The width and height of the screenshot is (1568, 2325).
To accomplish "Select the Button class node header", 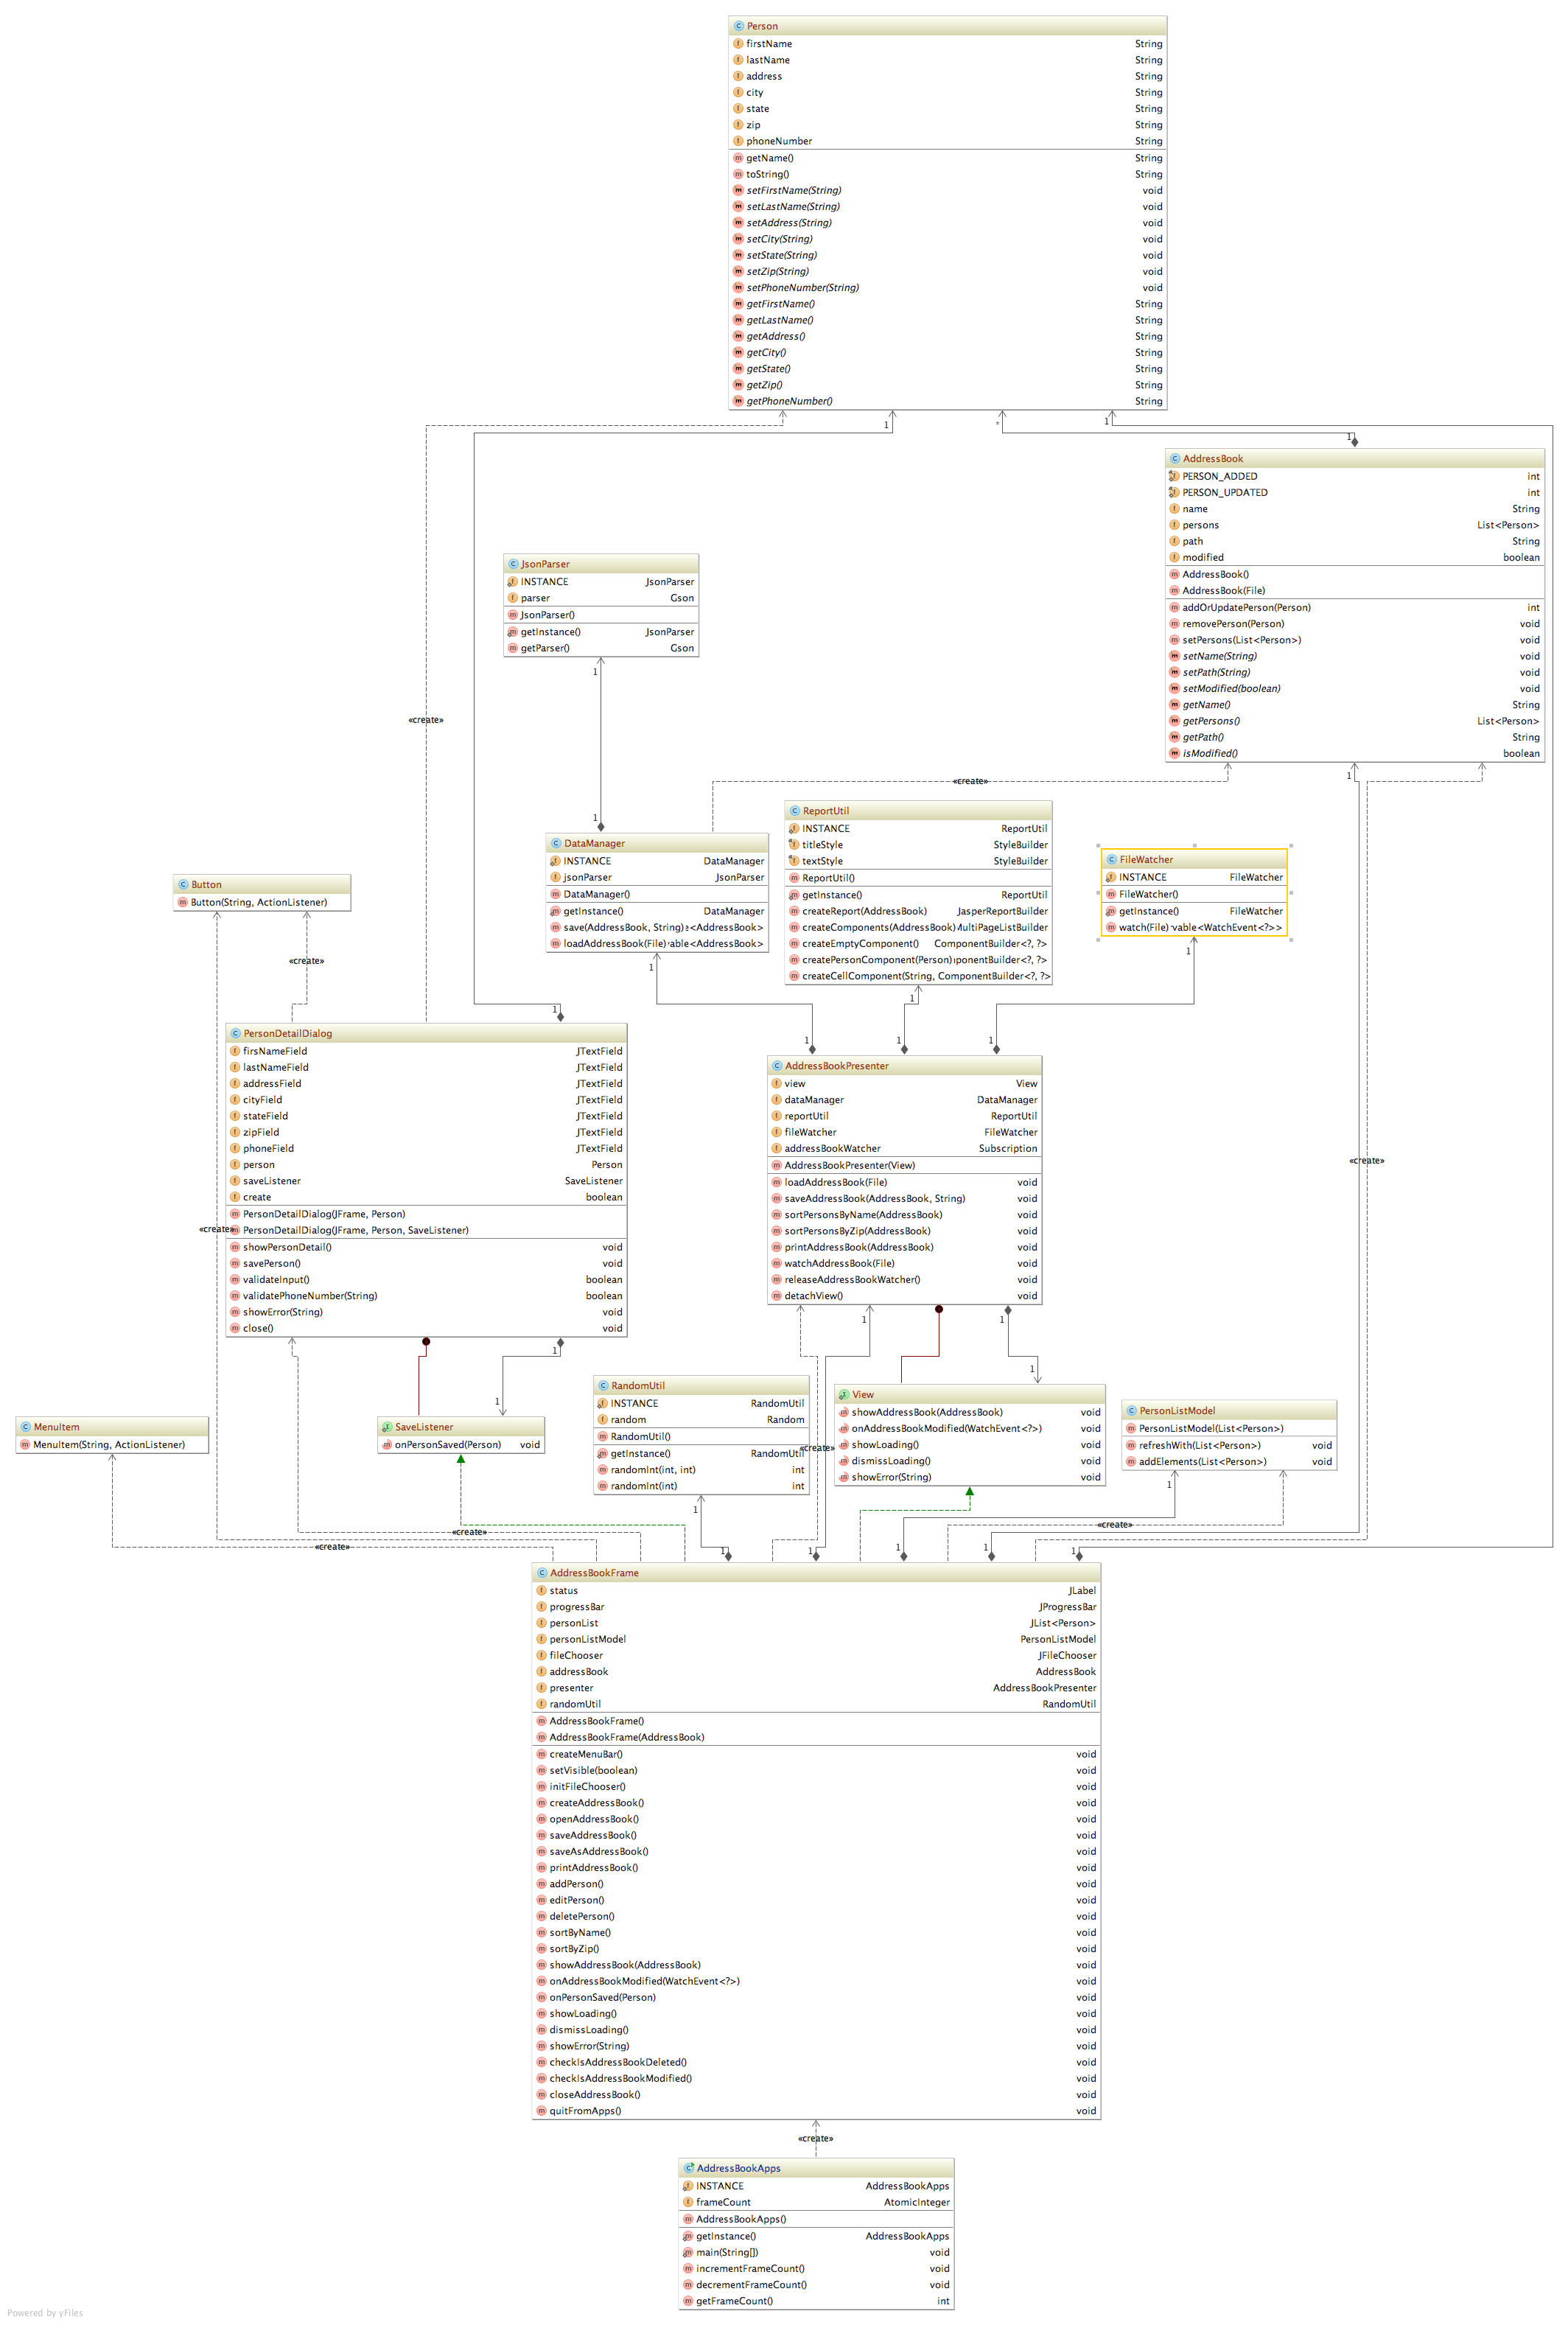I will 206,885.
